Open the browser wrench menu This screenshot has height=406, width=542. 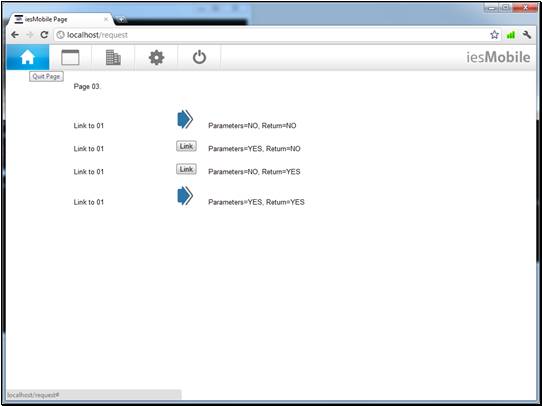point(526,35)
